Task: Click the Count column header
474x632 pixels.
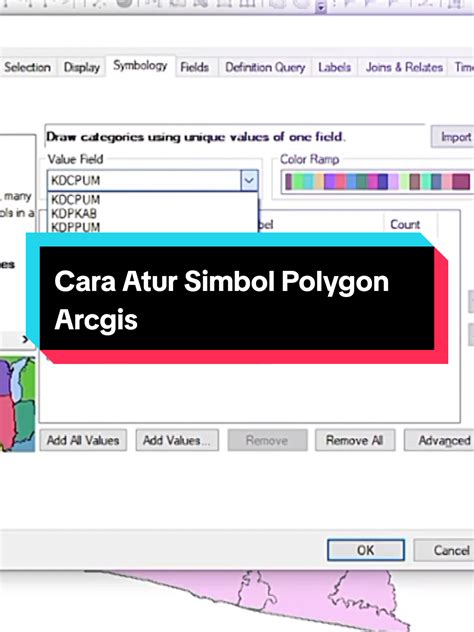Action: 405,224
